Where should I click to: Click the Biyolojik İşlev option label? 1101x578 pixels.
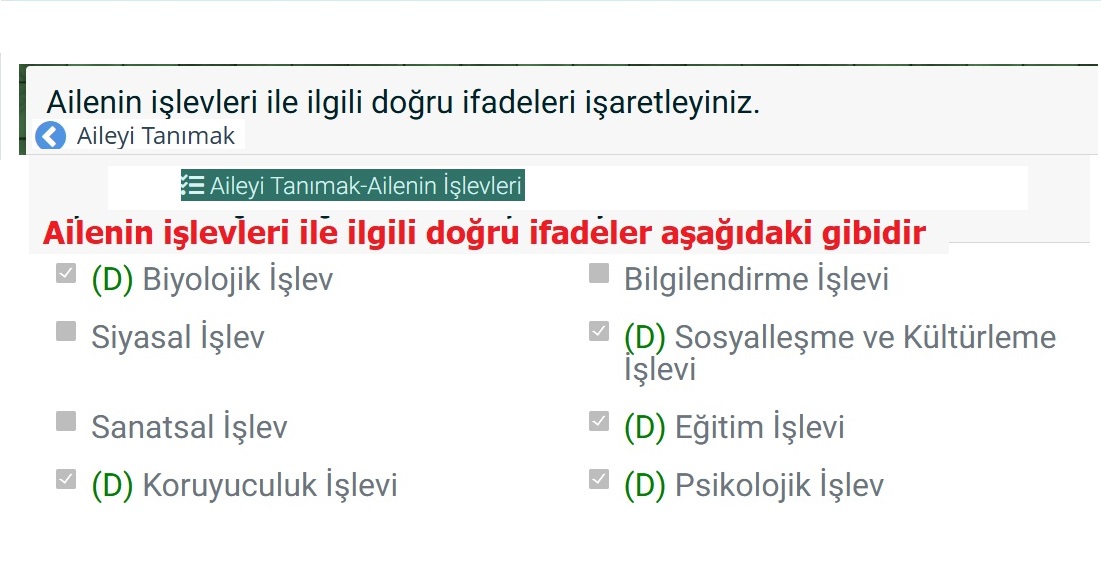click(x=237, y=280)
